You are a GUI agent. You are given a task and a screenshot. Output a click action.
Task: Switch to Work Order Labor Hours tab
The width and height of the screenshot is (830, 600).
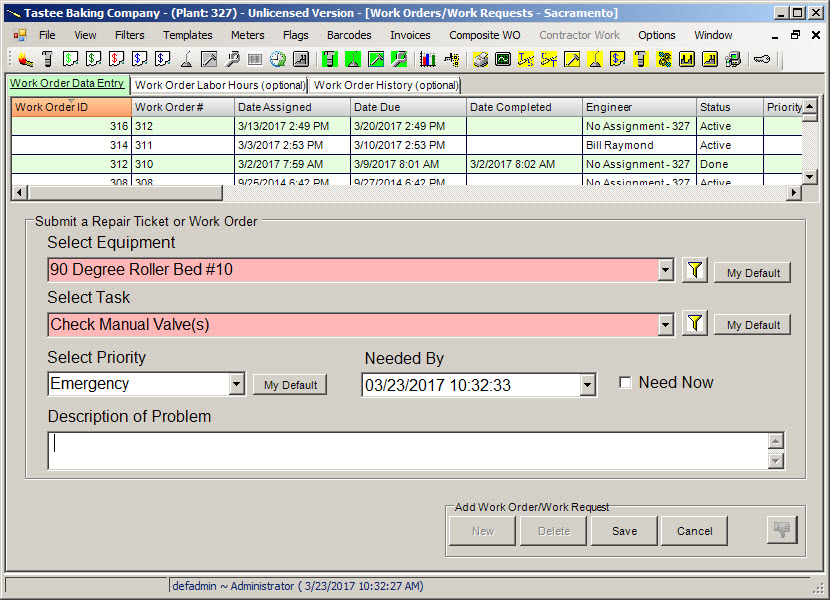point(220,85)
